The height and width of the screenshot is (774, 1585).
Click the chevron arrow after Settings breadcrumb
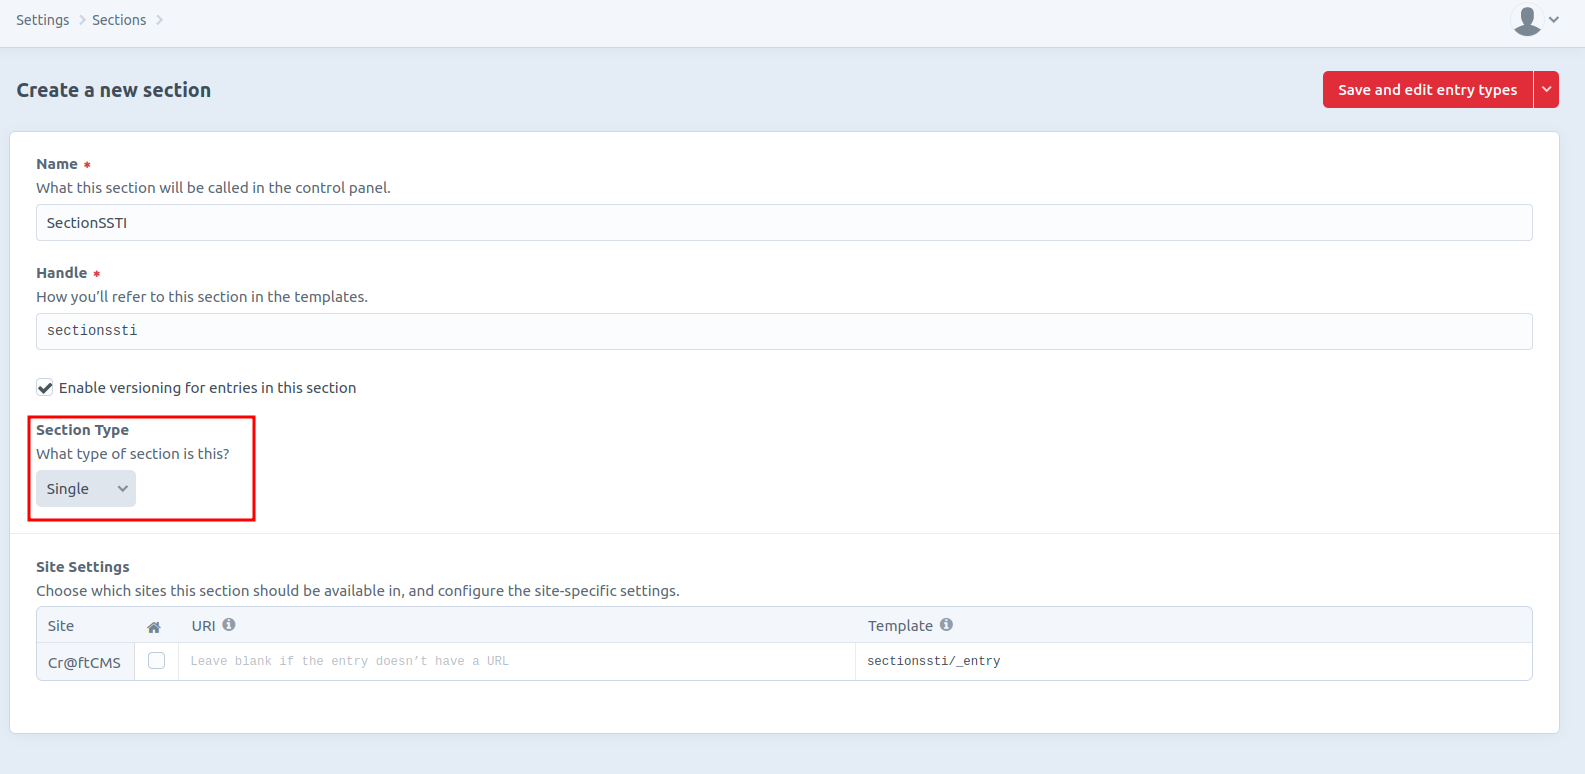point(82,20)
